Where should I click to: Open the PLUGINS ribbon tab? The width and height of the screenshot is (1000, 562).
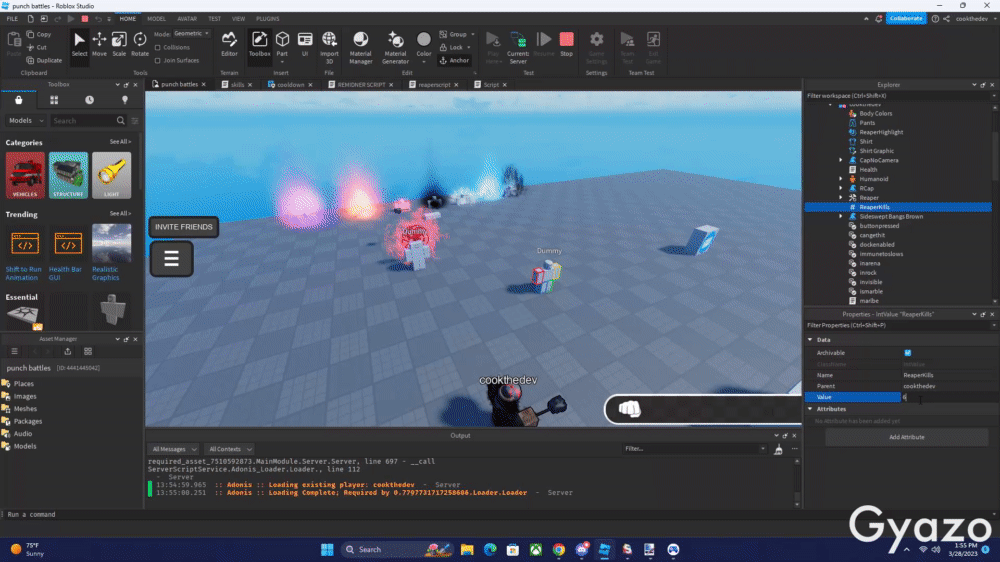pyautogui.click(x=267, y=19)
